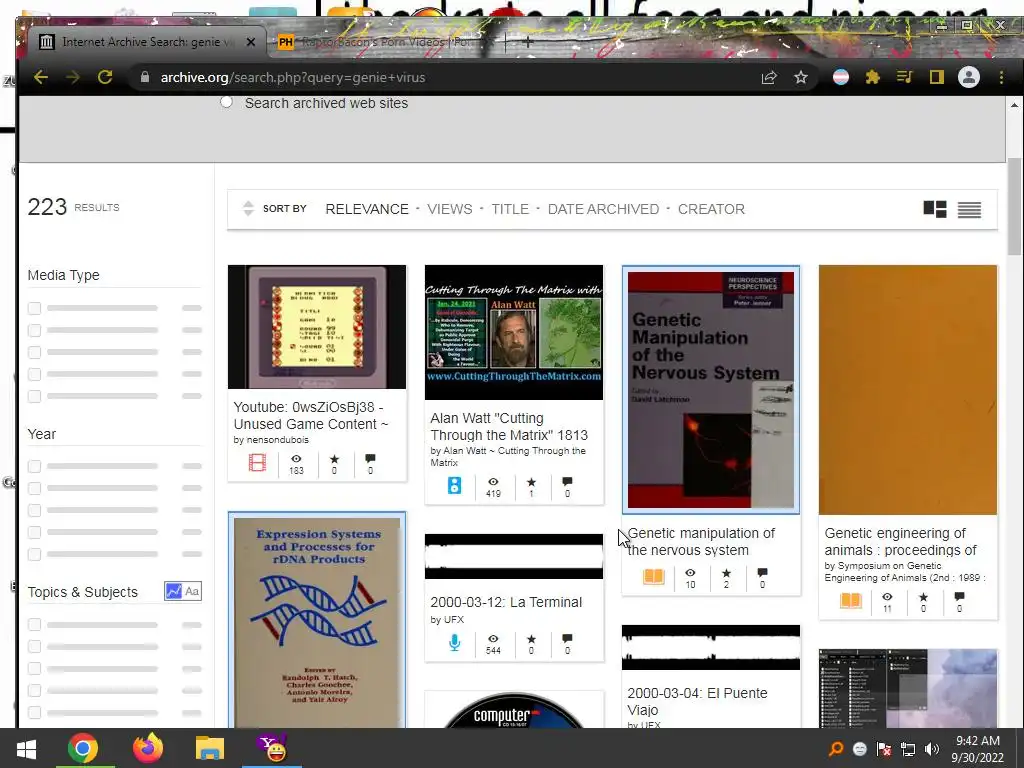Click the microphone icon under La Terminal item
1024x768 pixels.
(x=455, y=643)
